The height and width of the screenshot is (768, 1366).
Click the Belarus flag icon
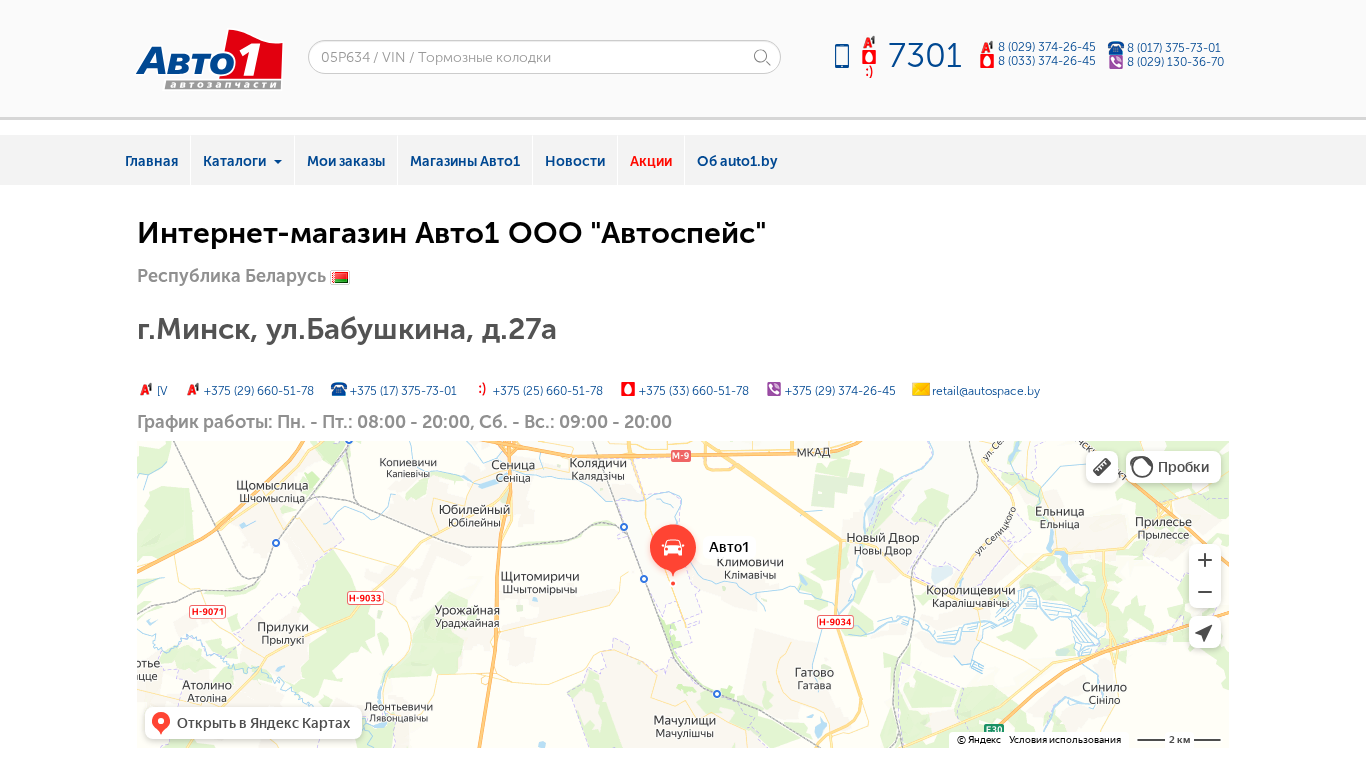pos(340,278)
